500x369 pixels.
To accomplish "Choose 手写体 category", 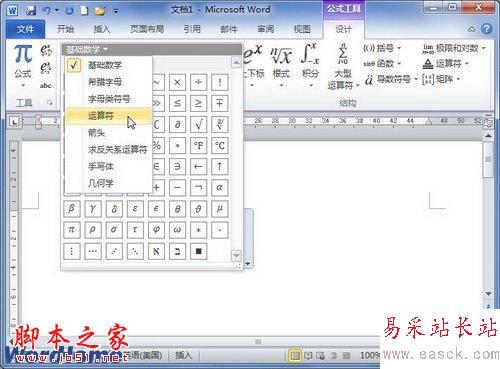I will [109, 166].
